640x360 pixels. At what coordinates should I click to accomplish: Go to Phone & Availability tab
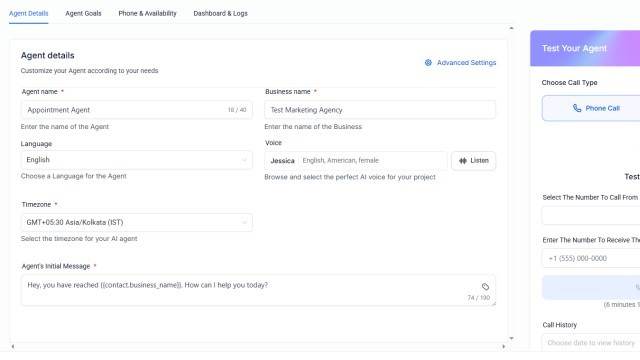(147, 13)
